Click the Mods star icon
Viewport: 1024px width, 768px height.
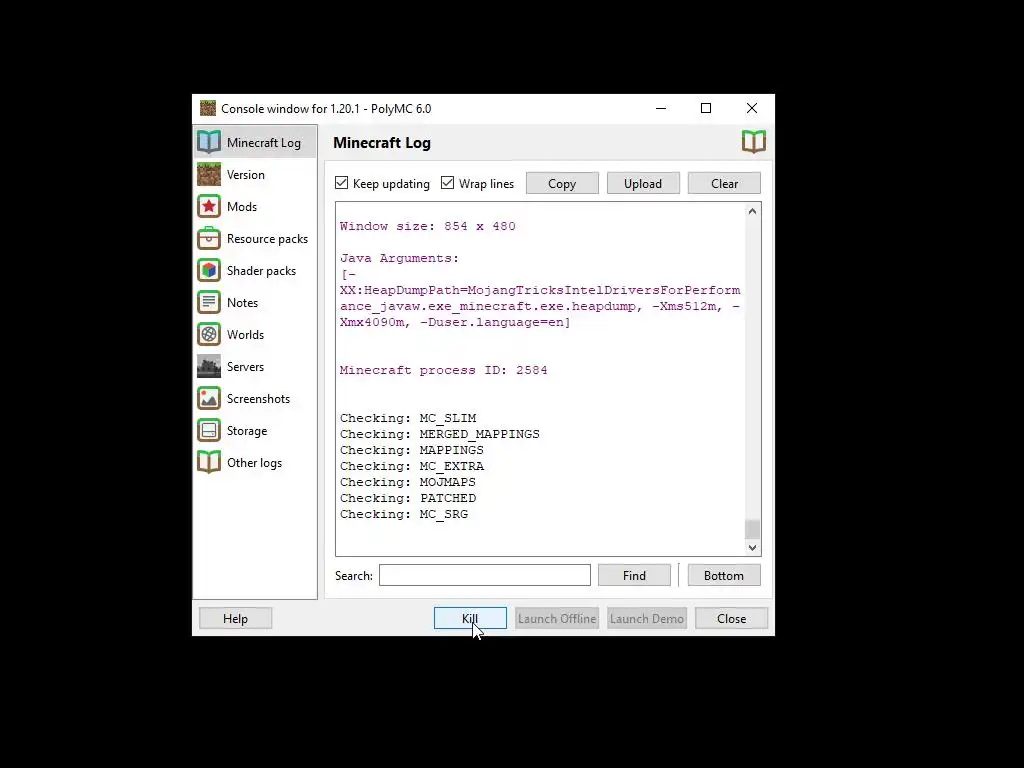(x=209, y=206)
